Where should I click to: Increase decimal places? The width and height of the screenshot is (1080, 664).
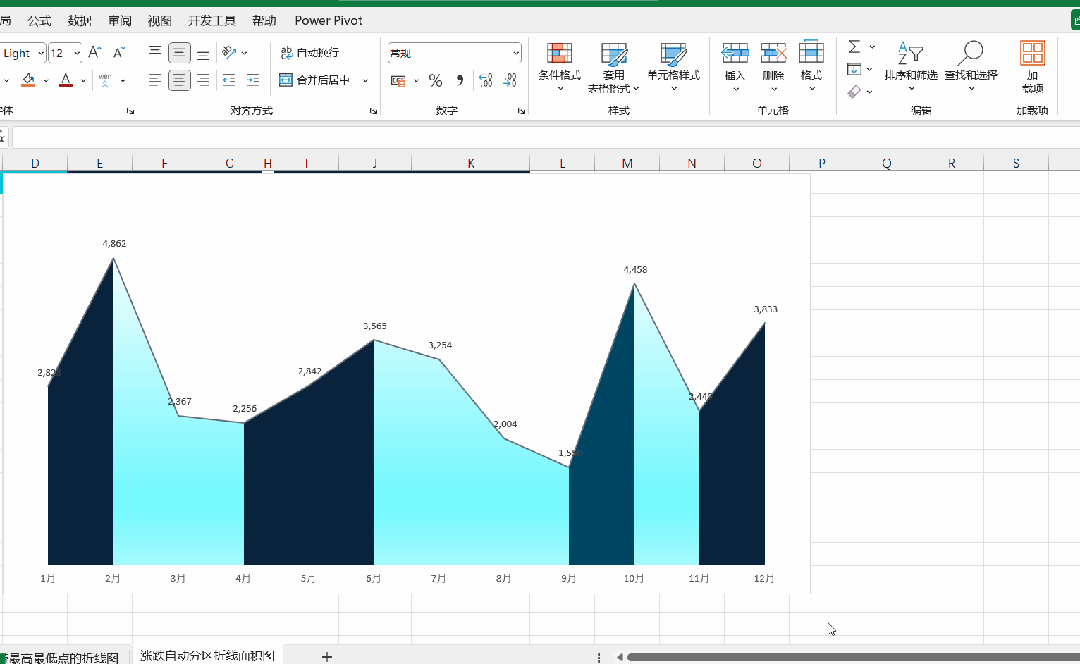[x=486, y=81]
